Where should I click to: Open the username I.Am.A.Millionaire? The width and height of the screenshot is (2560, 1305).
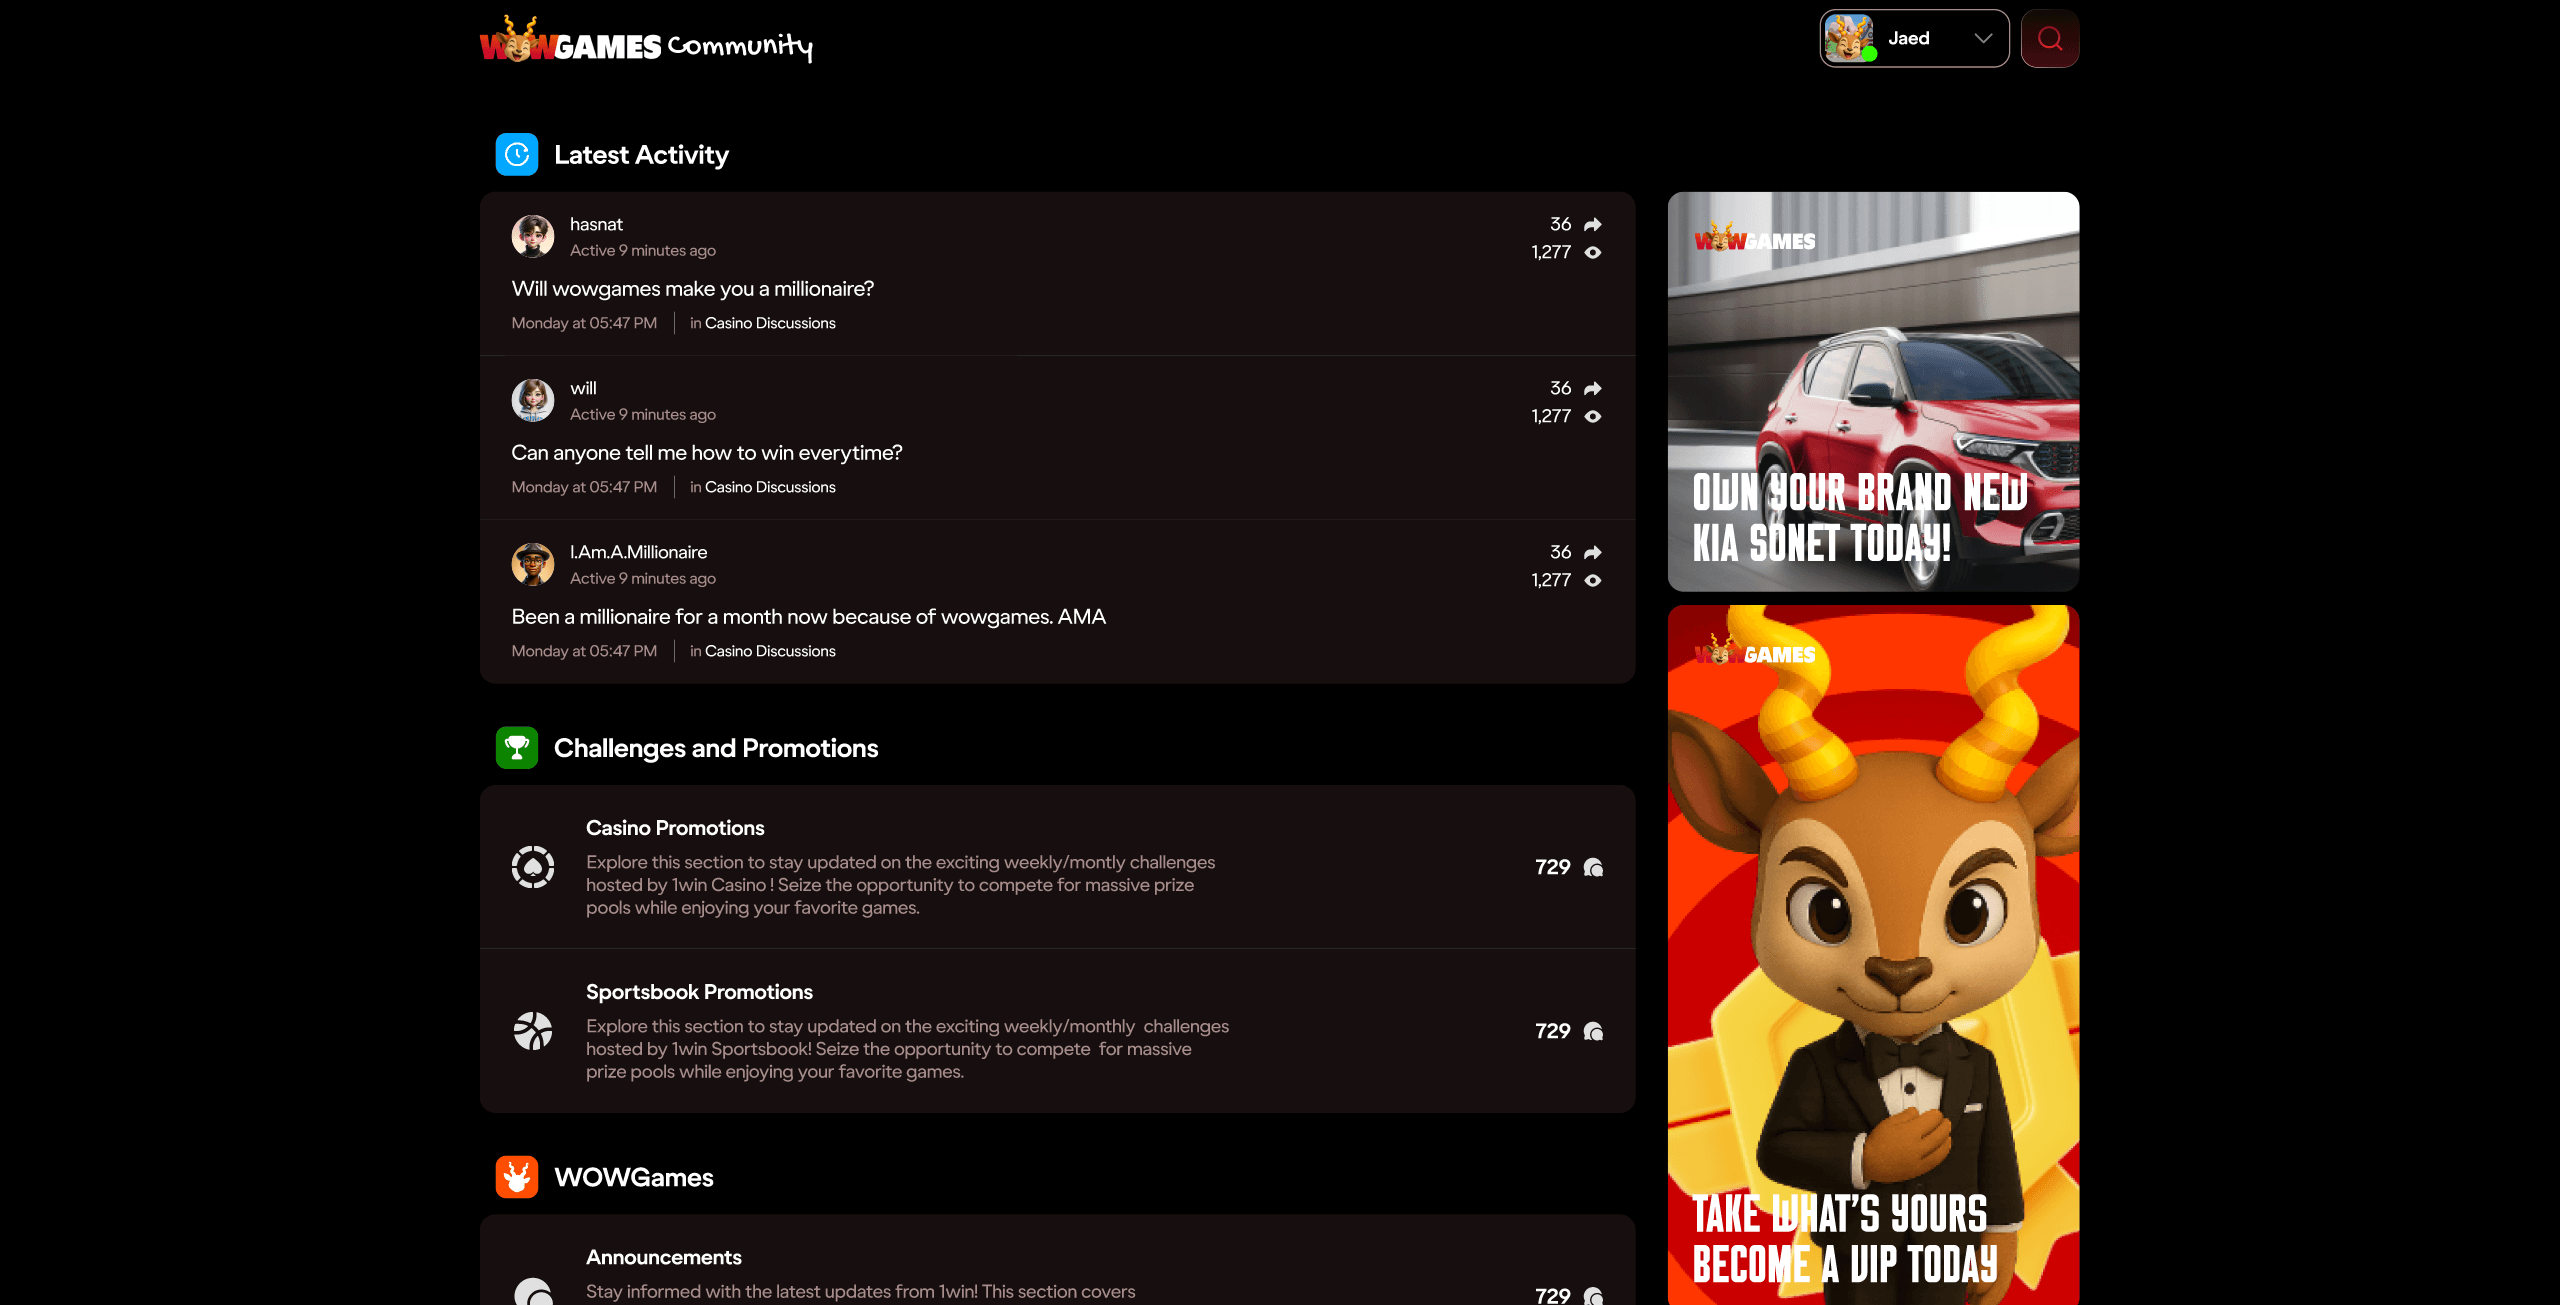tap(638, 552)
